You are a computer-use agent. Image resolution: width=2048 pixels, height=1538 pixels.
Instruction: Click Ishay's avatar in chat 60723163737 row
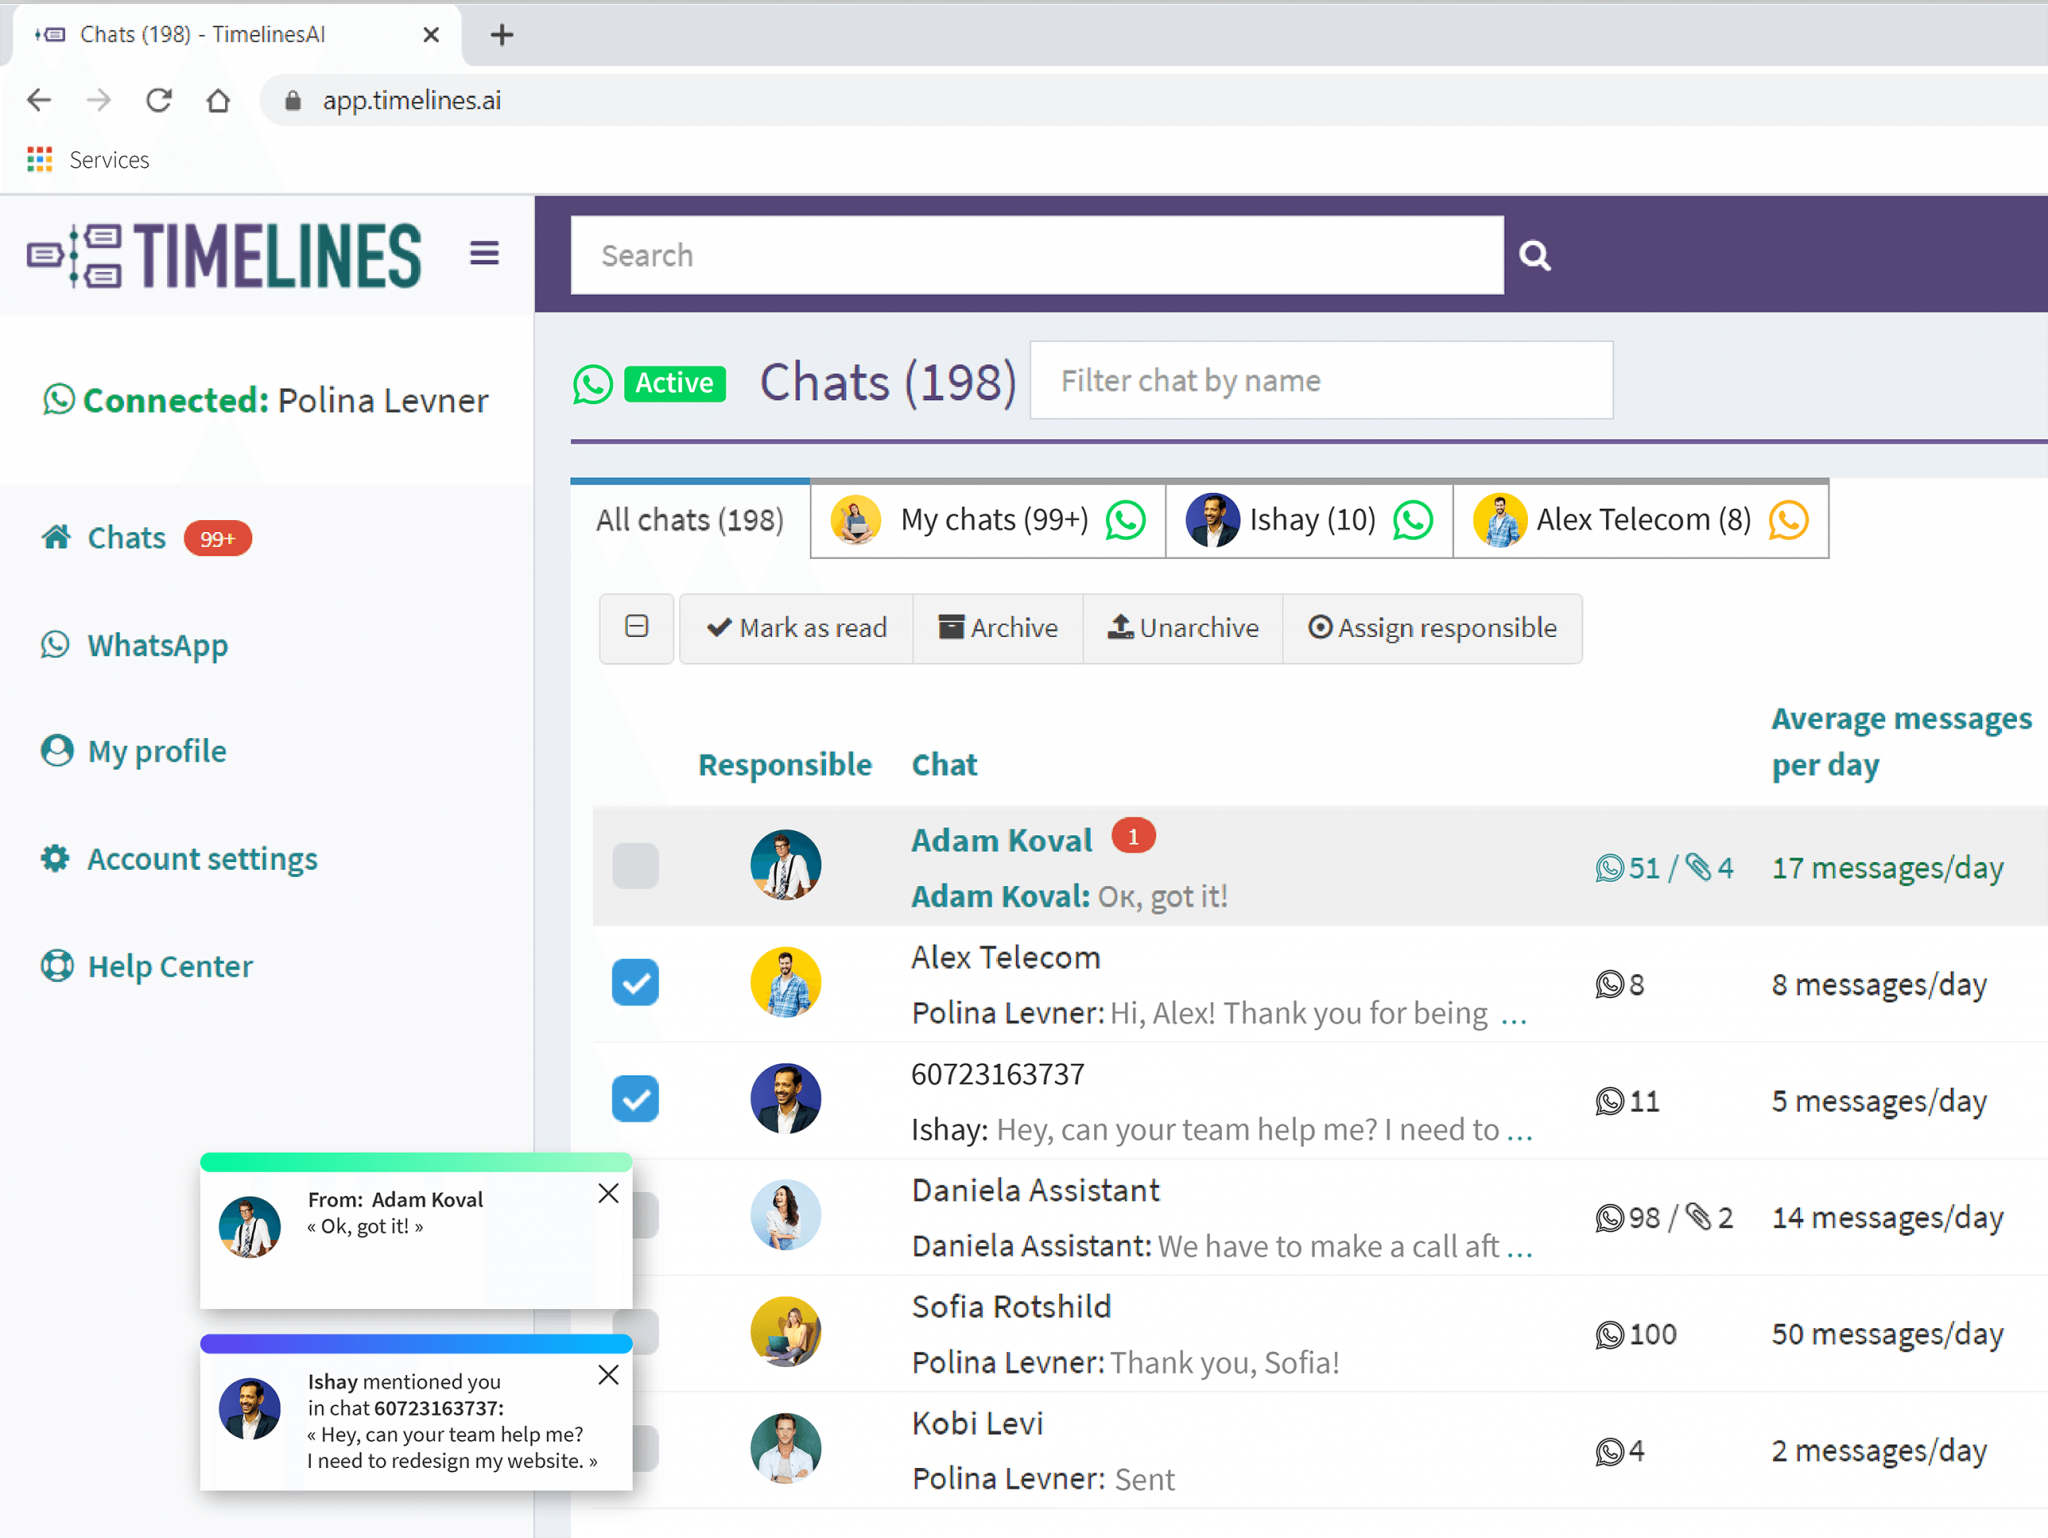pos(785,1099)
